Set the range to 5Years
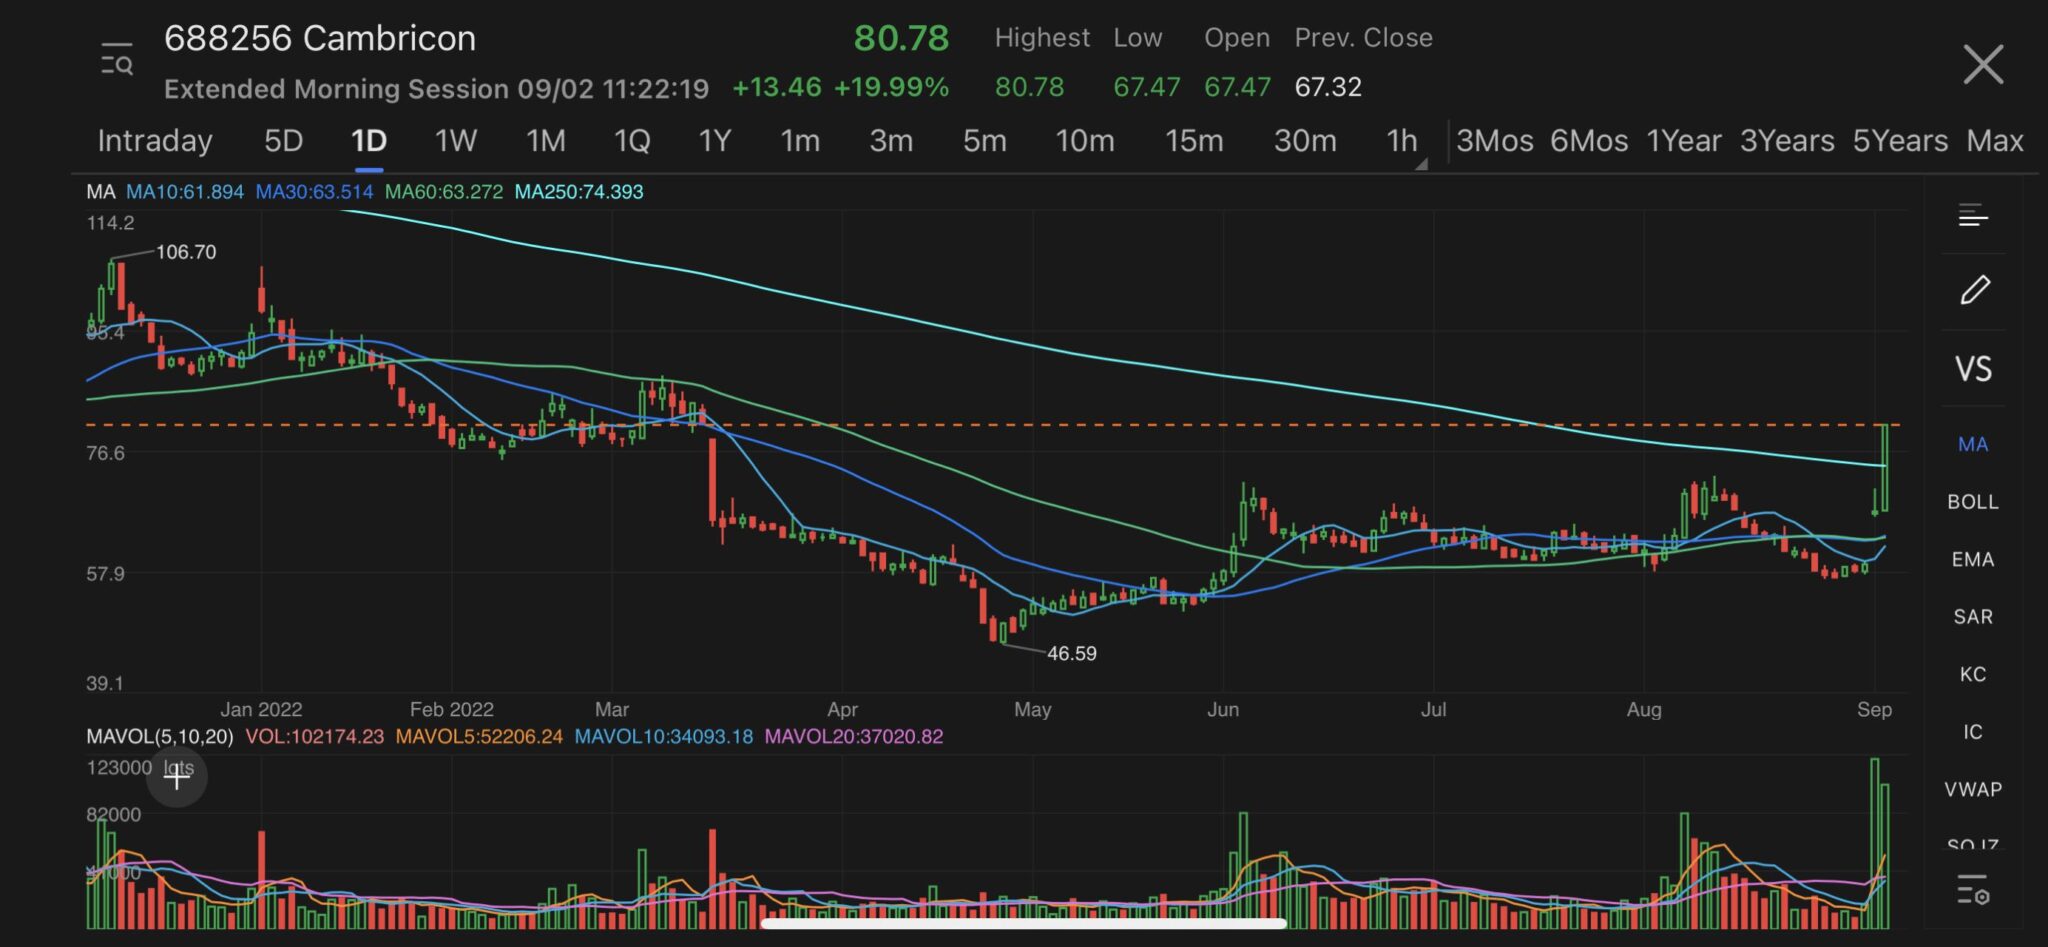Screen dimensions: 2048x947 click(x=1899, y=141)
